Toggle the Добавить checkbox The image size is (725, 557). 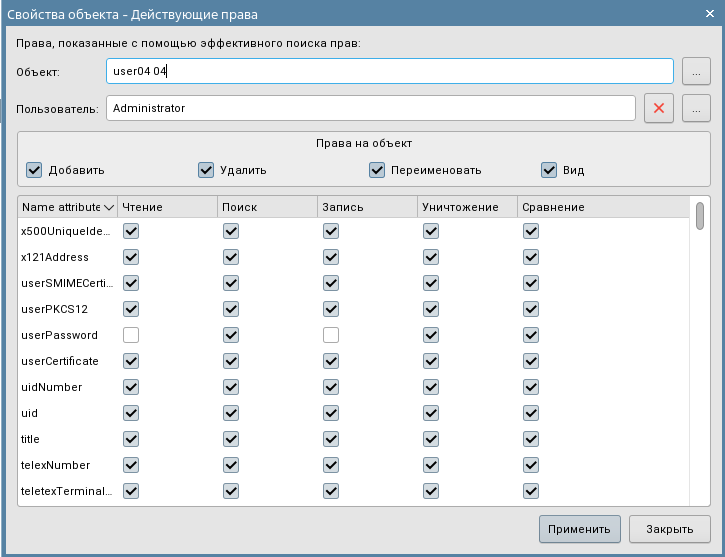tap(34, 170)
